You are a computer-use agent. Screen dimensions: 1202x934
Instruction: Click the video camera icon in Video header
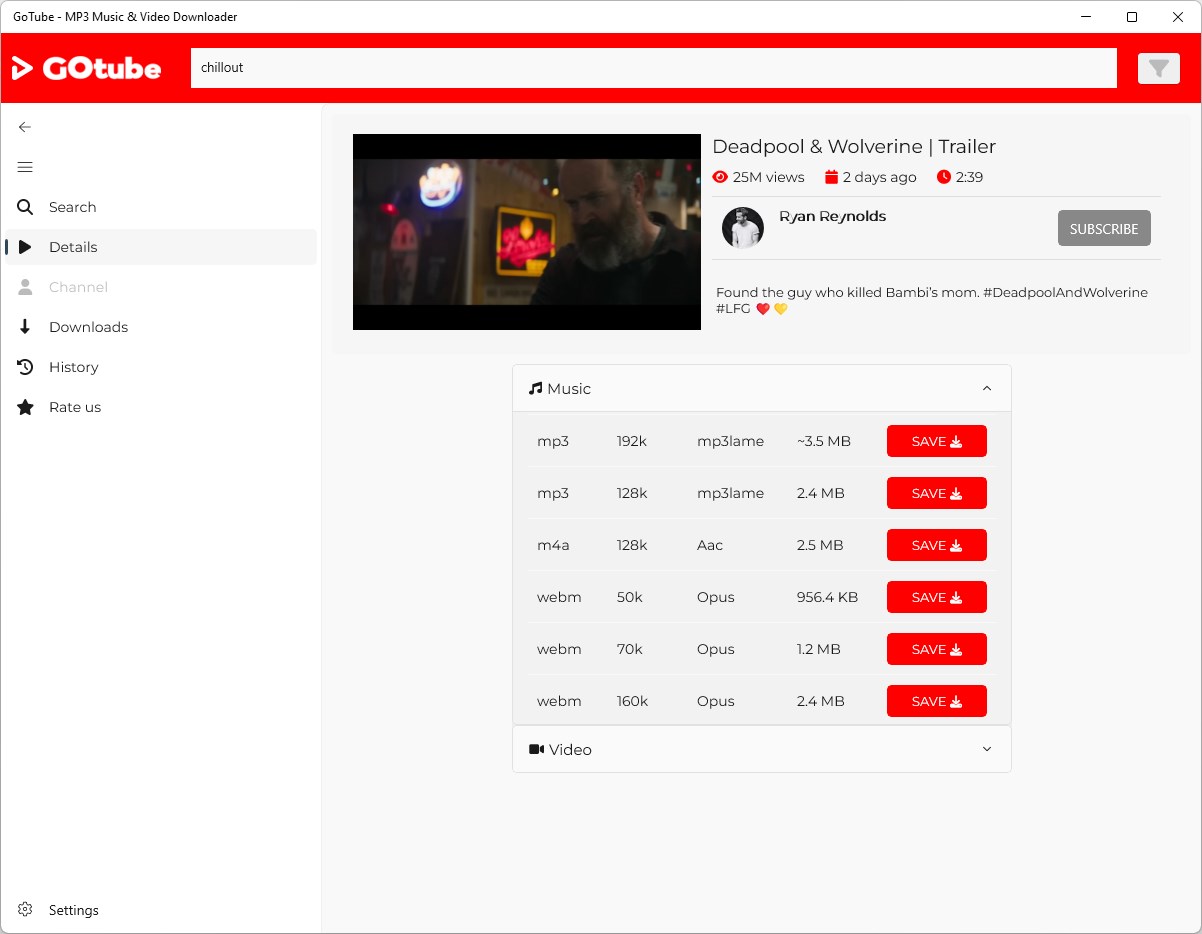pyautogui.click(x=536, y=749)
